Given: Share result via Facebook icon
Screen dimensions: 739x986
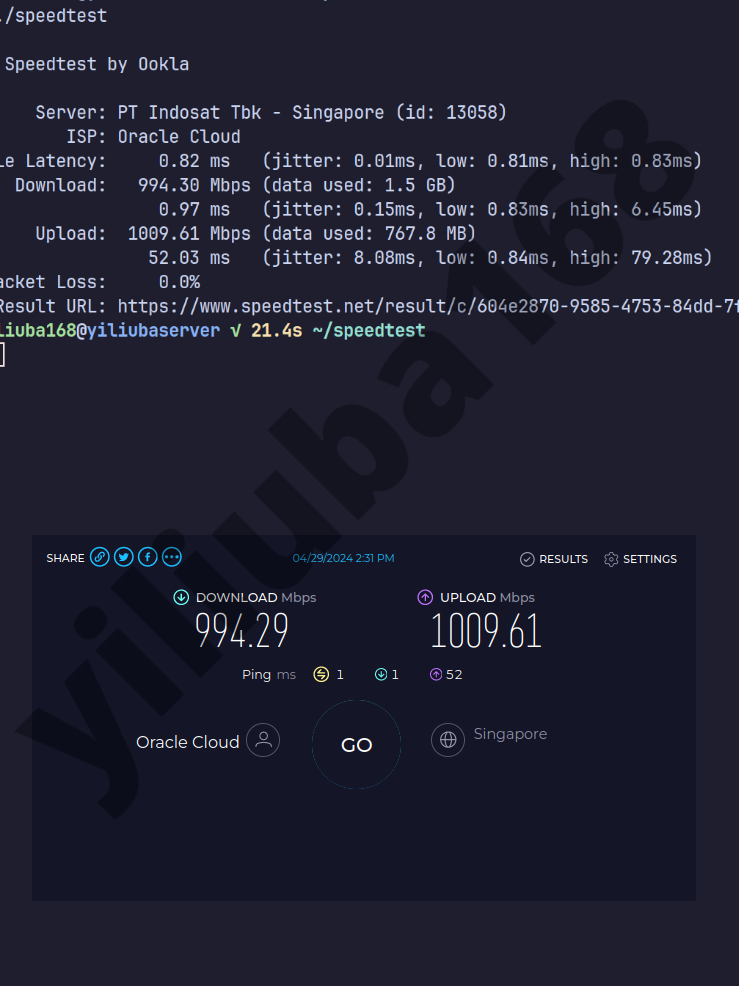Looking at the screenshot, I should 147,558.
